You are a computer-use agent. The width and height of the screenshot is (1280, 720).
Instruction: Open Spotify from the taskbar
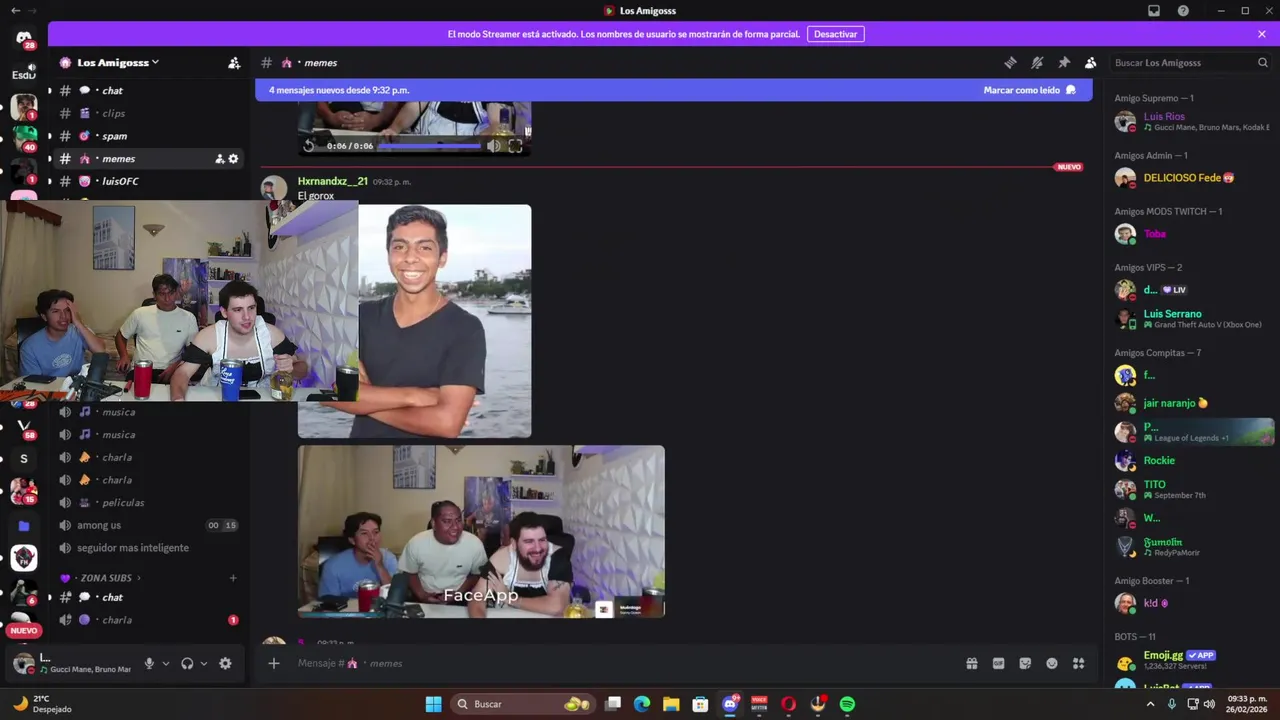847,704
